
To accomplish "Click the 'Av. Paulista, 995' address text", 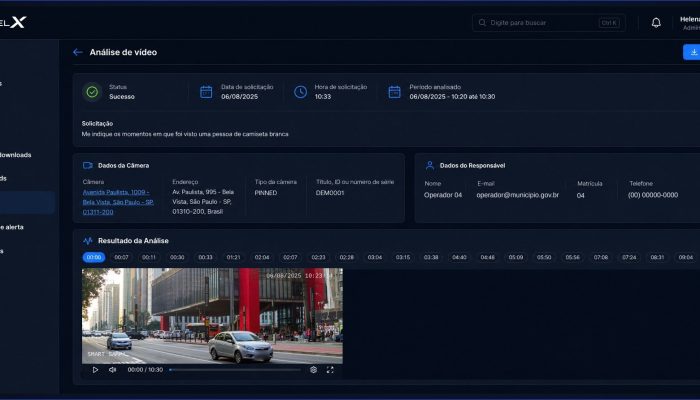I will click(x=203, y=202).
